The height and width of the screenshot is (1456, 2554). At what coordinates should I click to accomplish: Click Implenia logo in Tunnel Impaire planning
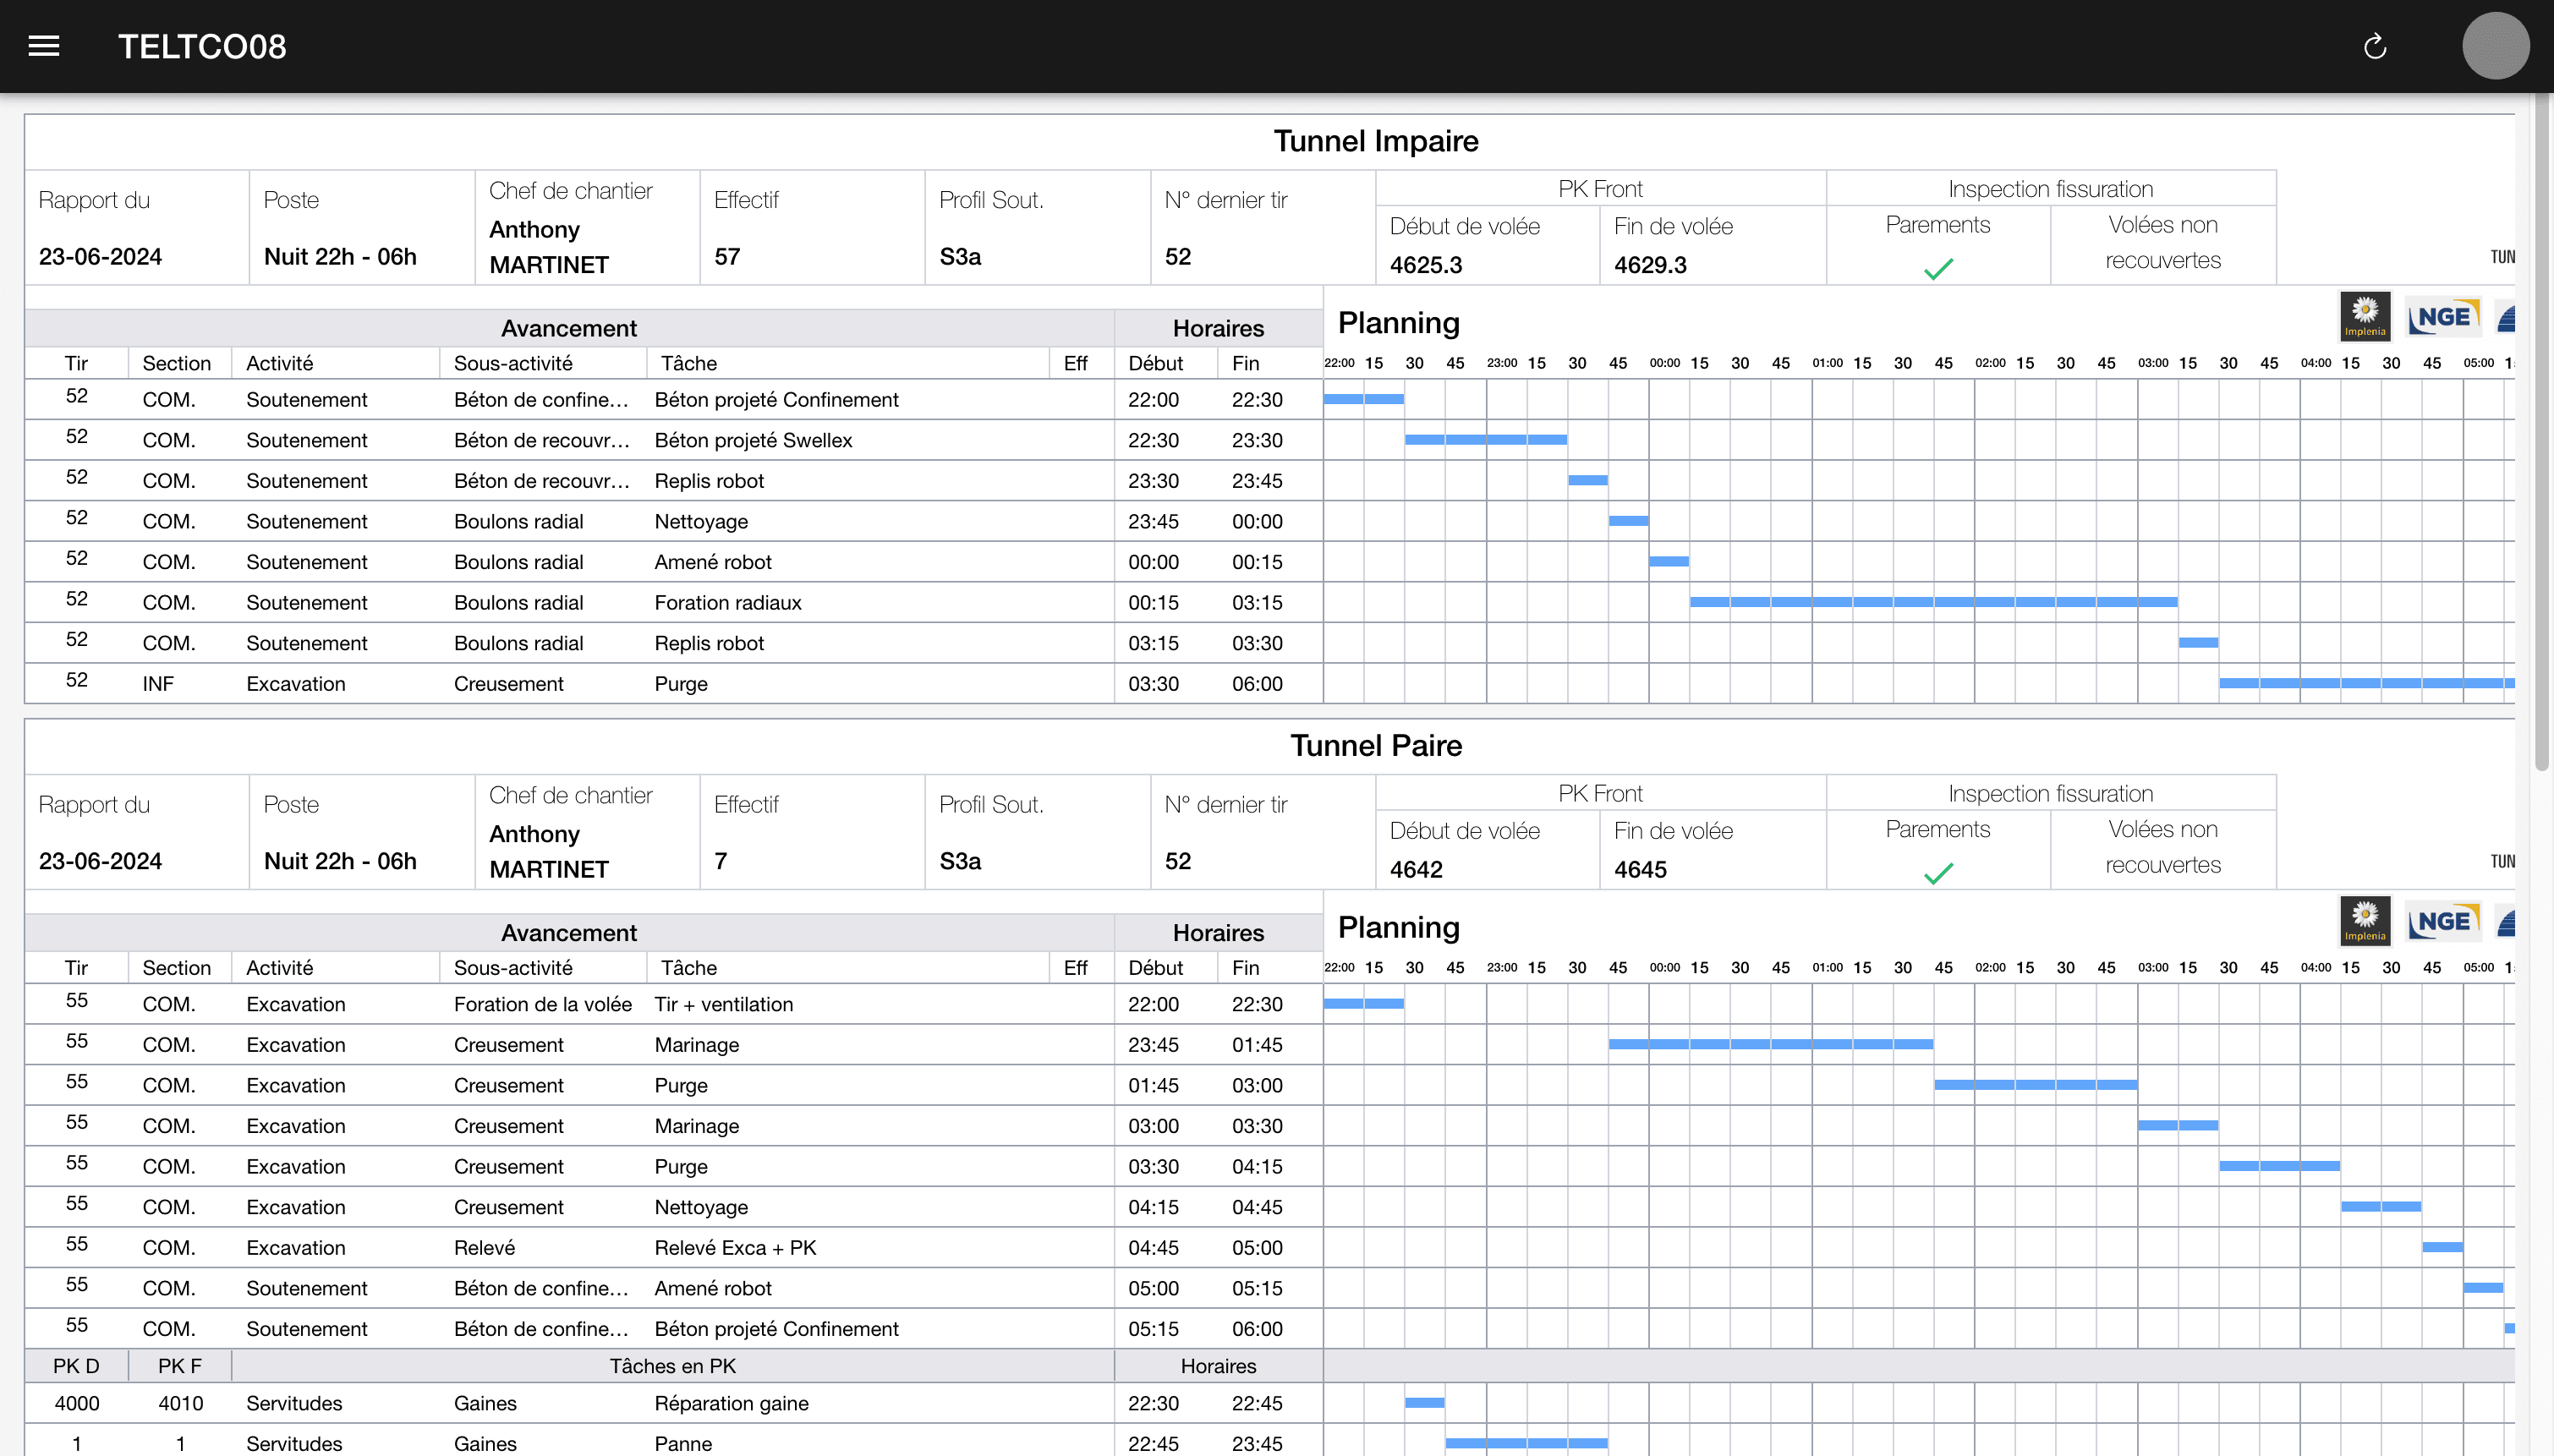click(2365, 317)
